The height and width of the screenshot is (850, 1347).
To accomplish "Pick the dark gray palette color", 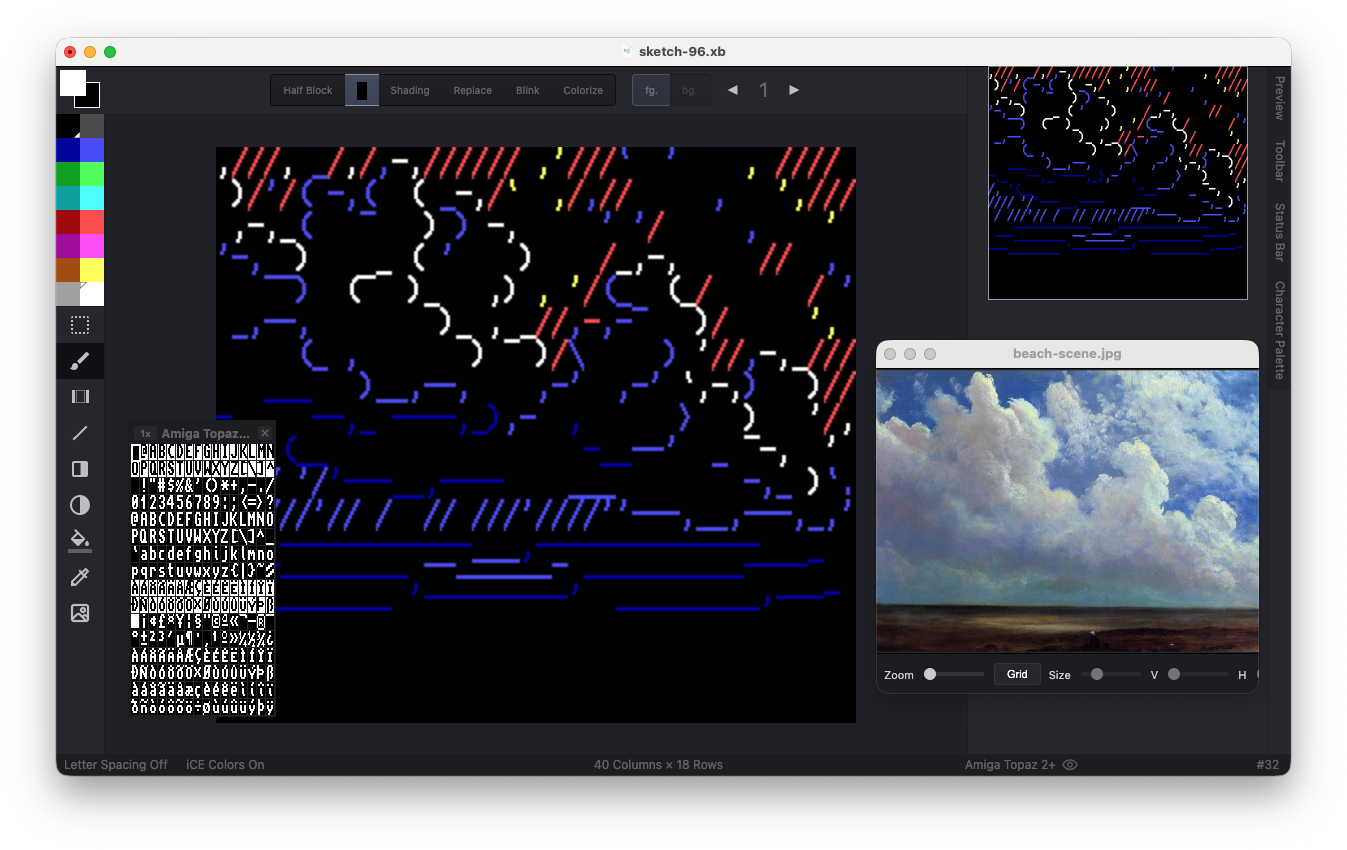I will click(x=92, y=126).
